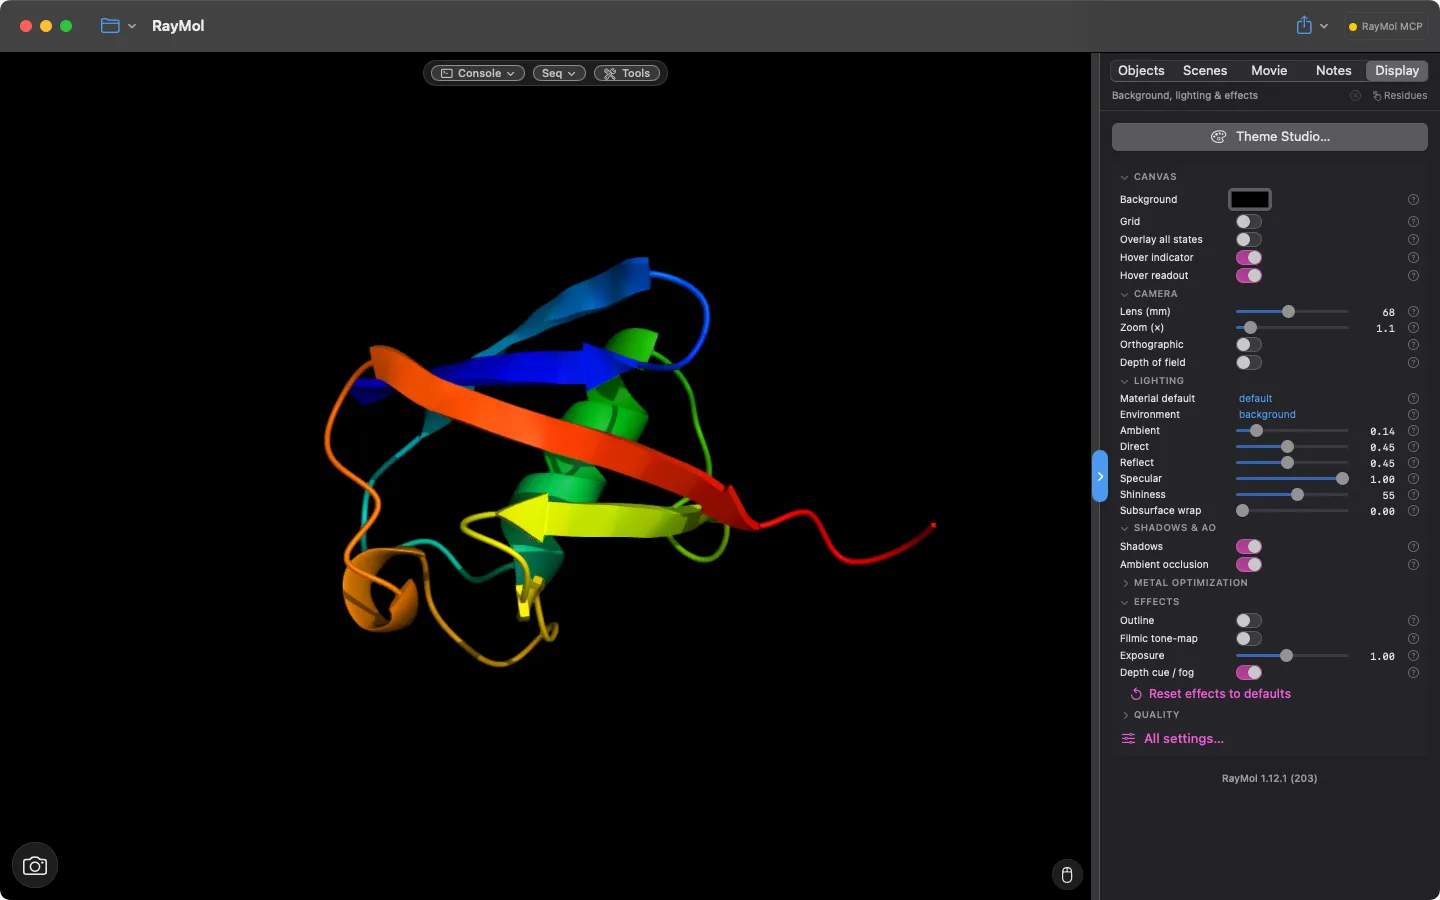Disable the Hover indicator toggle

pos(1249,258)
